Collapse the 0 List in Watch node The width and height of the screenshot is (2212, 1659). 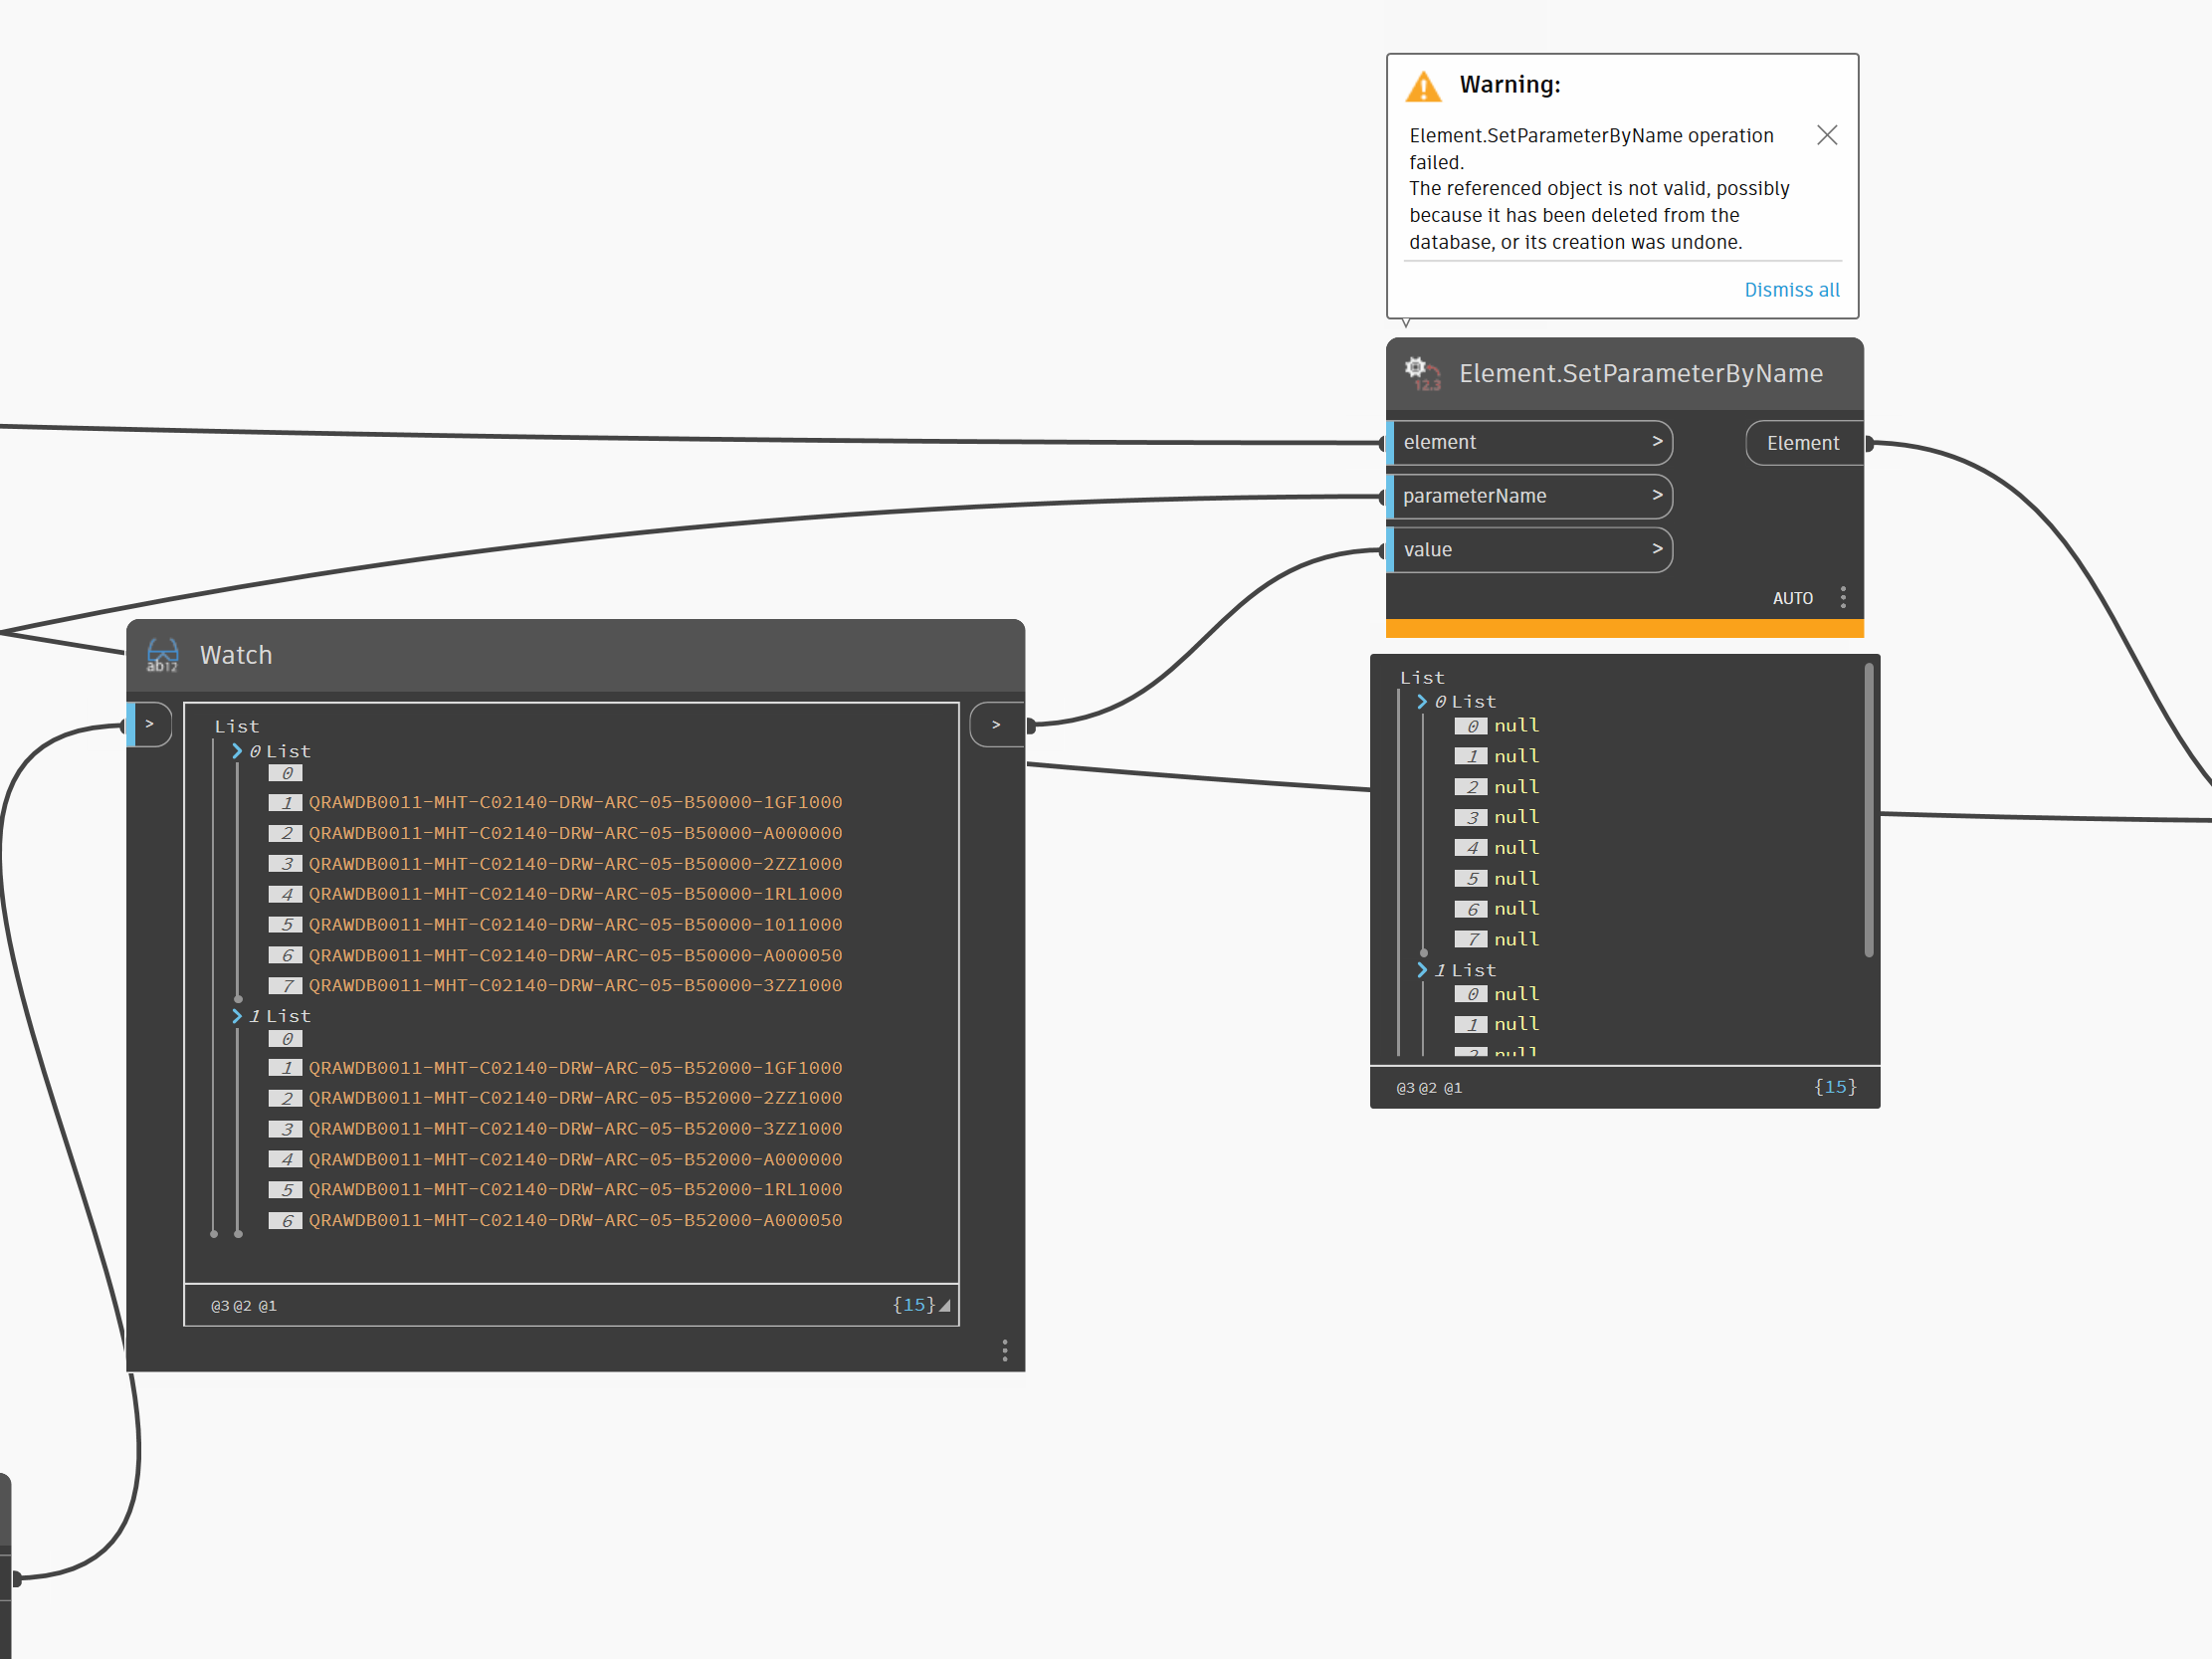[237, 751]
